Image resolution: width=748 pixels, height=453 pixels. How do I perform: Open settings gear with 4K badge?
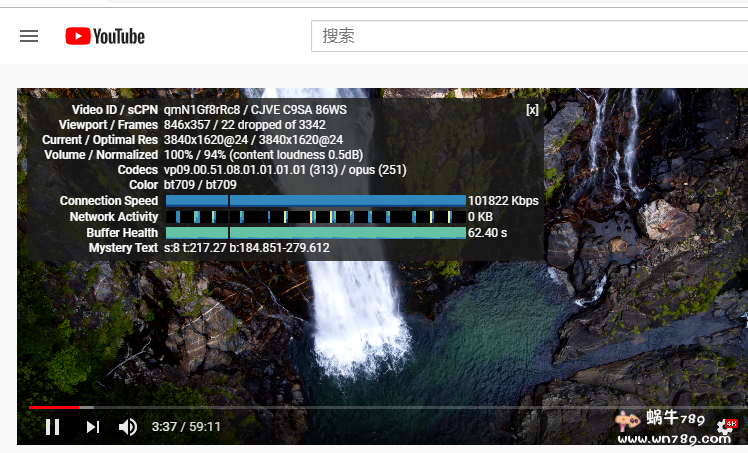point(725,428)
